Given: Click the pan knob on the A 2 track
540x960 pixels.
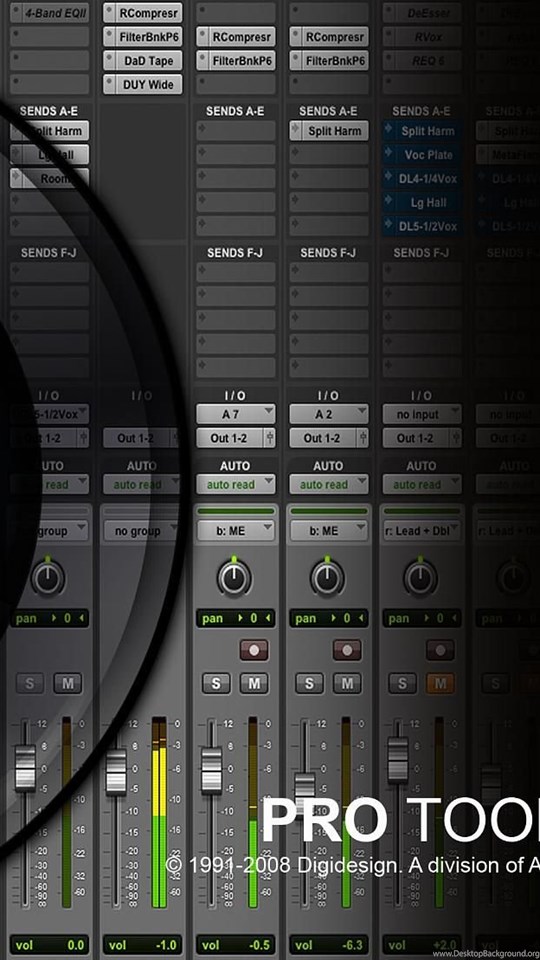Looking at the screenshot, I should [x=327, y=577].
